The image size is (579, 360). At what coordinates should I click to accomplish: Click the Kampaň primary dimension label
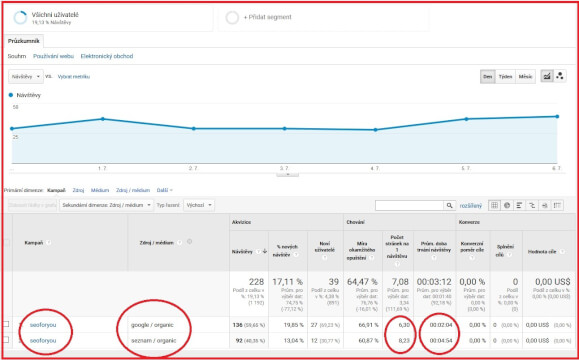click(56, 190)
